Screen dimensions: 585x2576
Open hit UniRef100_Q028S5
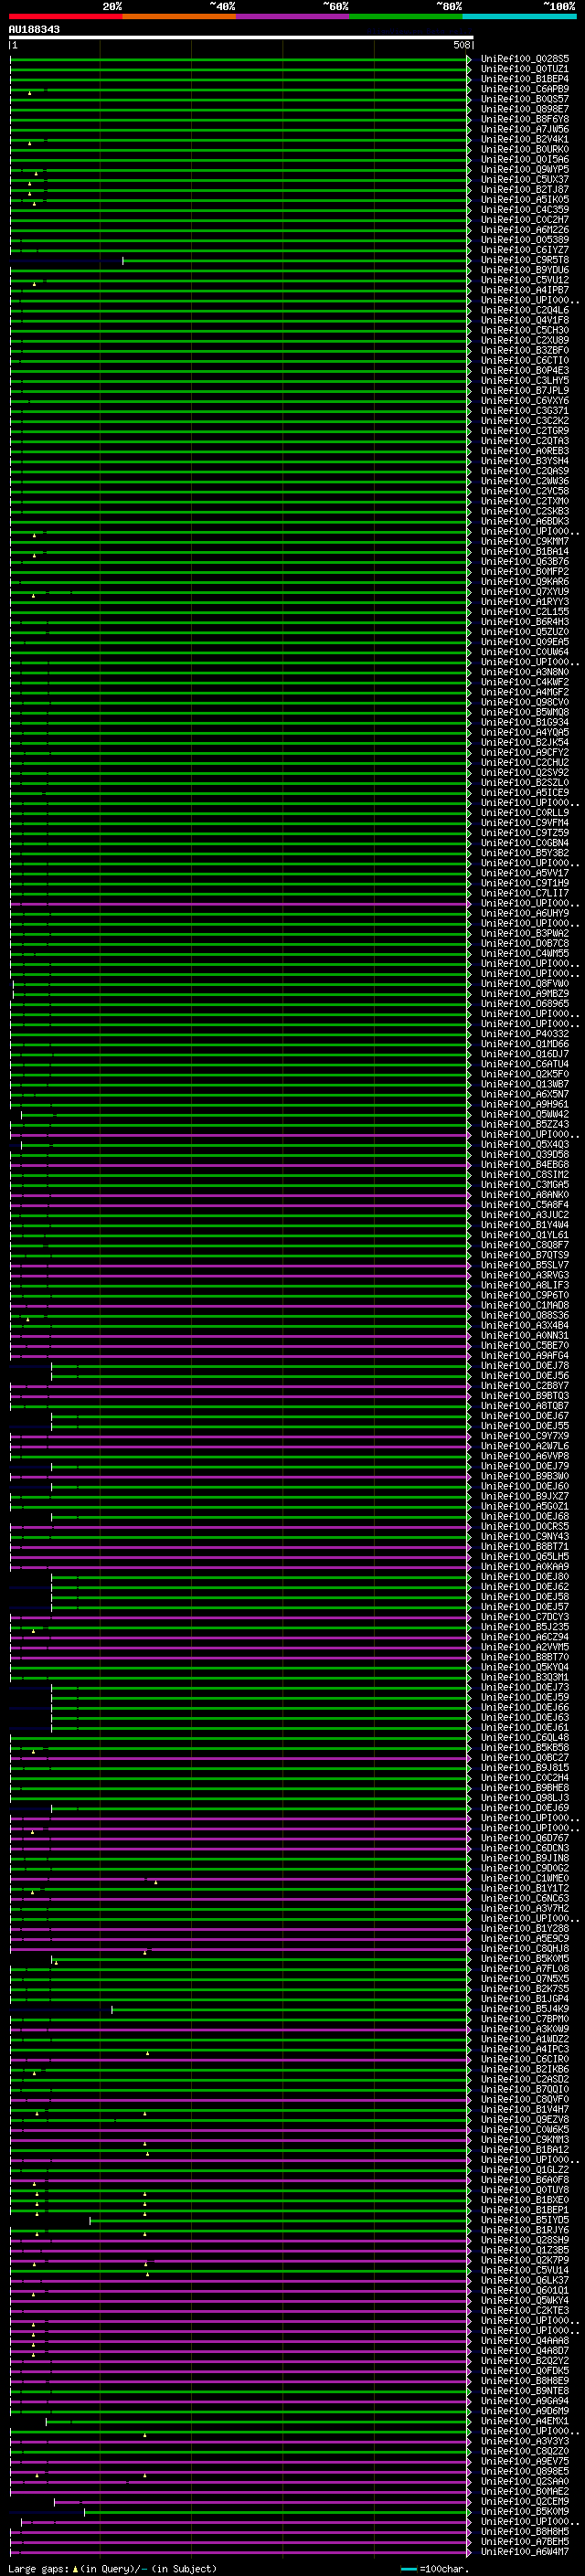click(x=524, y=59)
